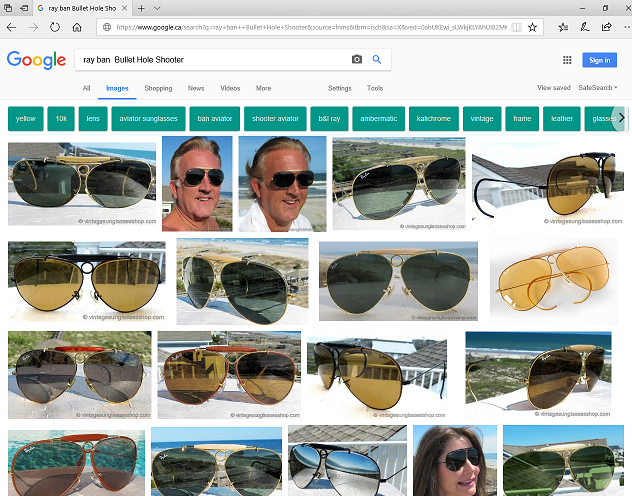
Task: Filter by the leather chip
Action: (562, 119)
